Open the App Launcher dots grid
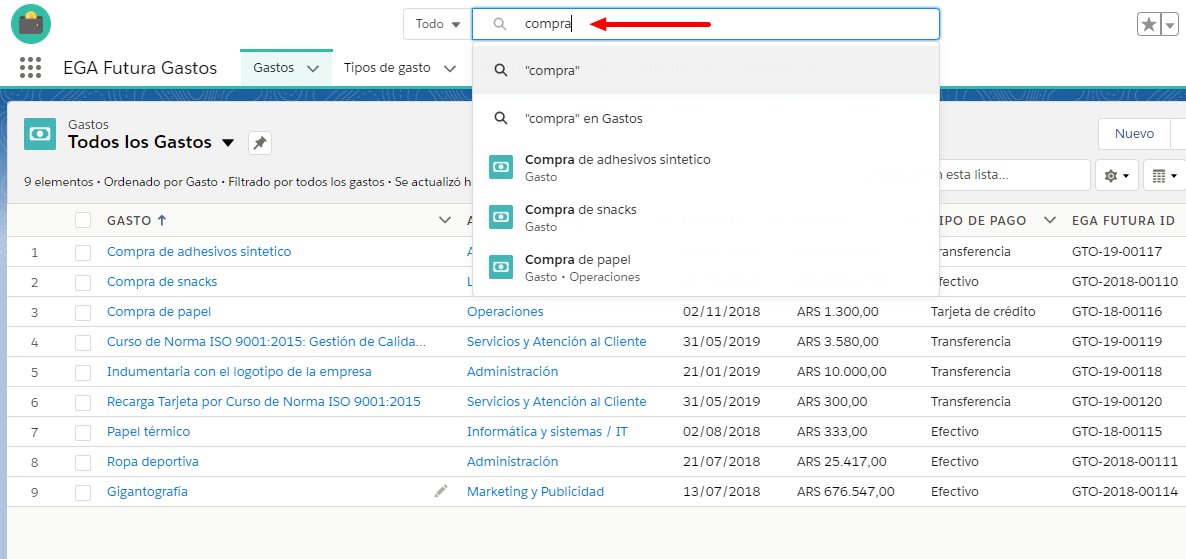The height and width of the screenshot is (559, 1186). (x=30, y=67)
